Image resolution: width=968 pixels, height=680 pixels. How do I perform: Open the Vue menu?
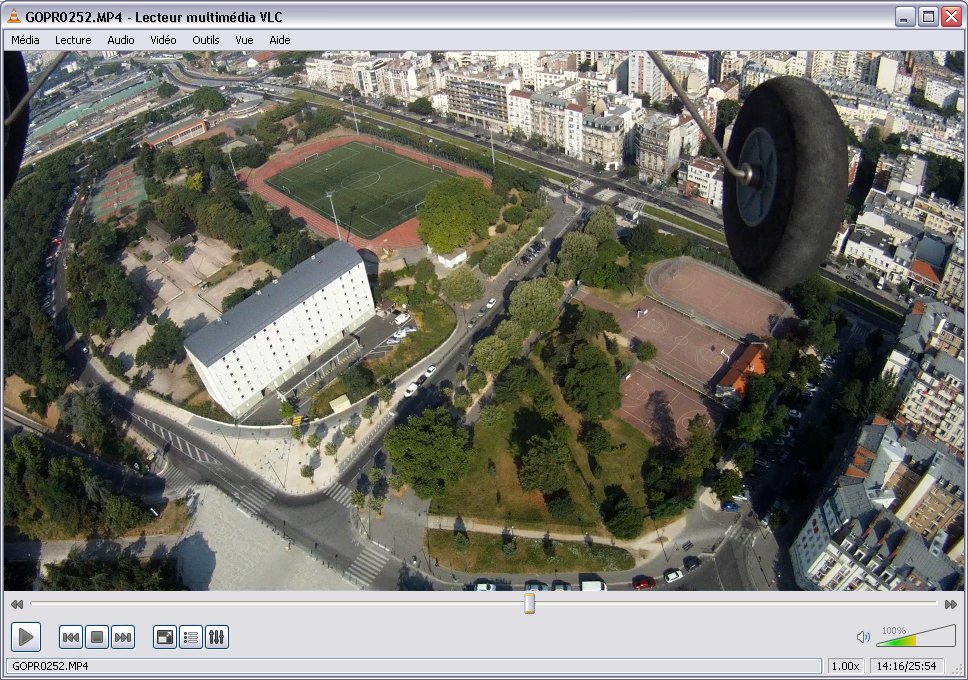pos(244,40)
